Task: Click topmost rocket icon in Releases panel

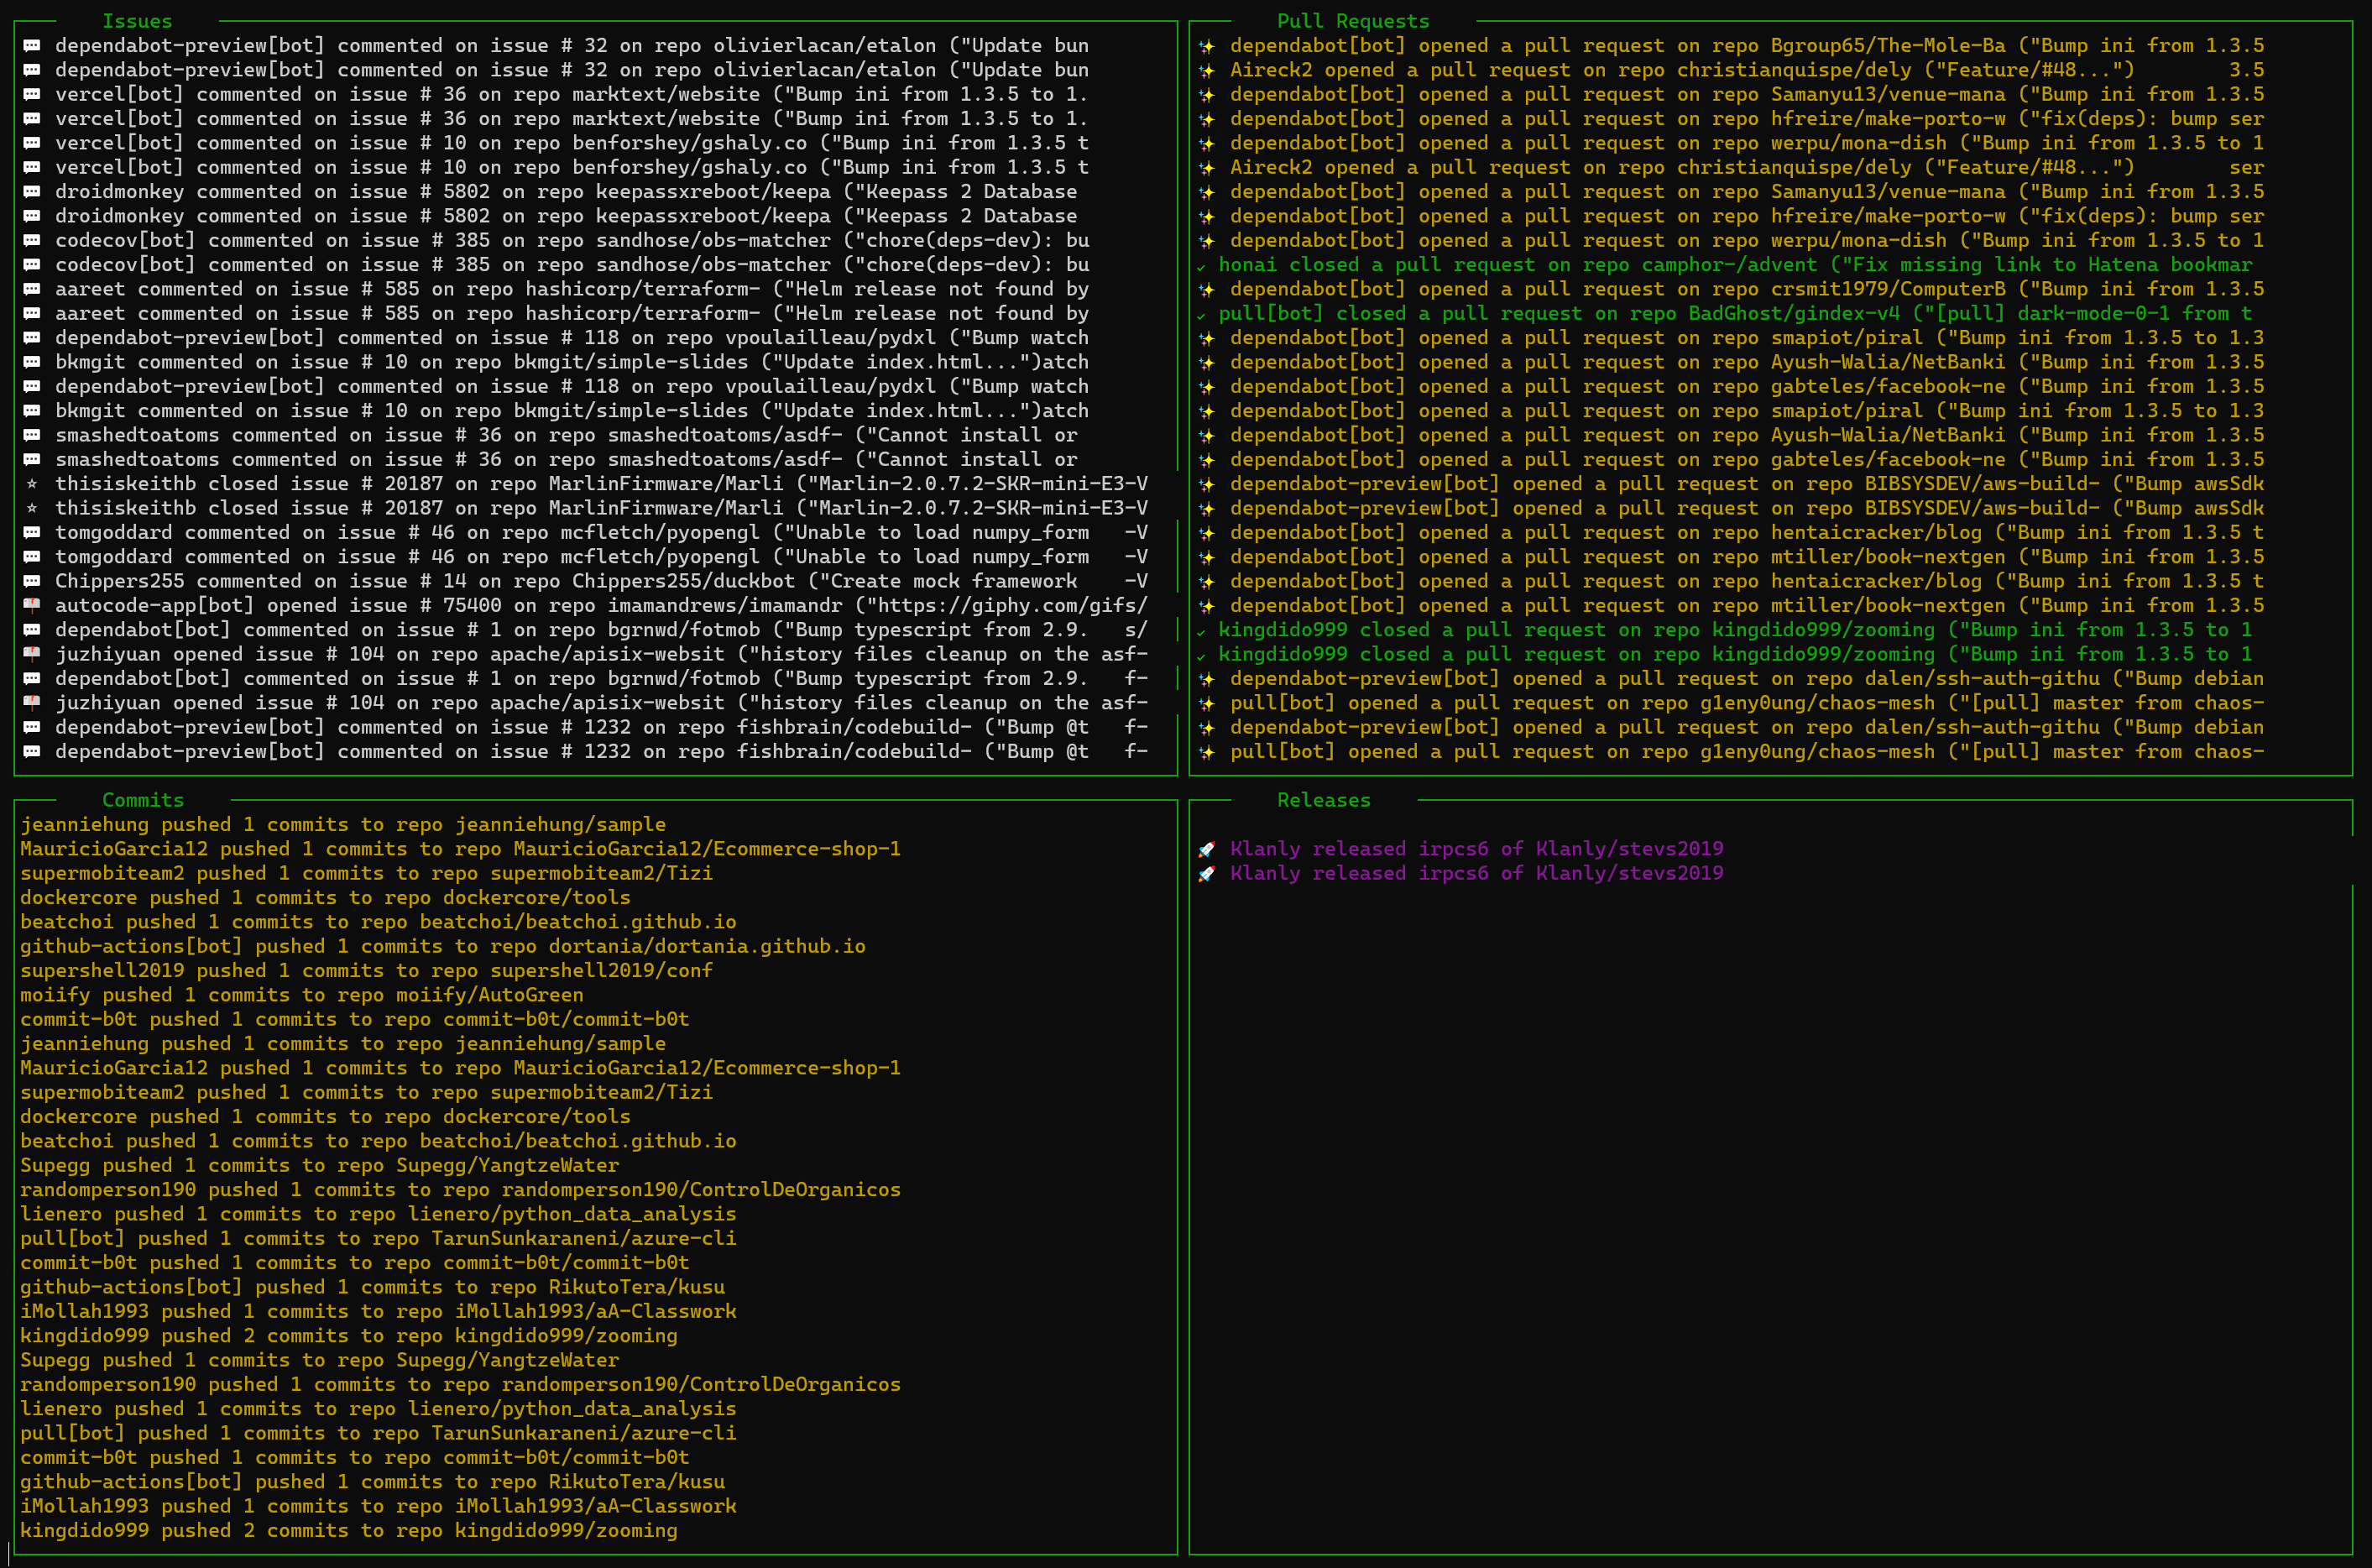Action: click(1207, 849)
